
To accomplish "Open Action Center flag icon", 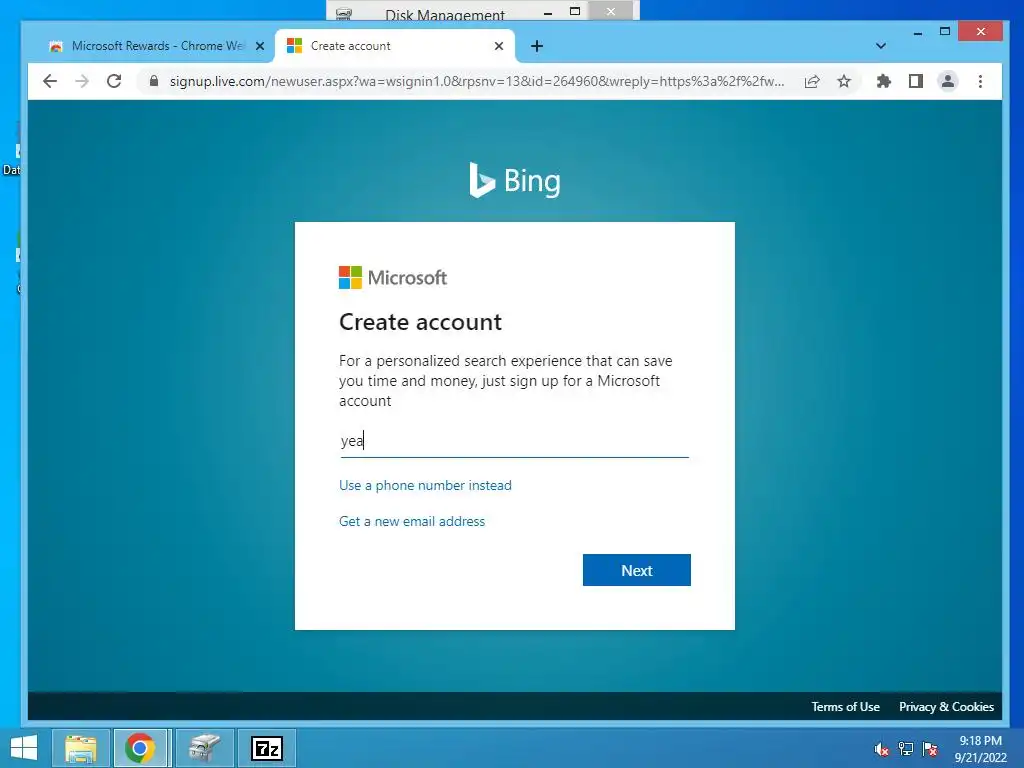I will pos(930,749).
